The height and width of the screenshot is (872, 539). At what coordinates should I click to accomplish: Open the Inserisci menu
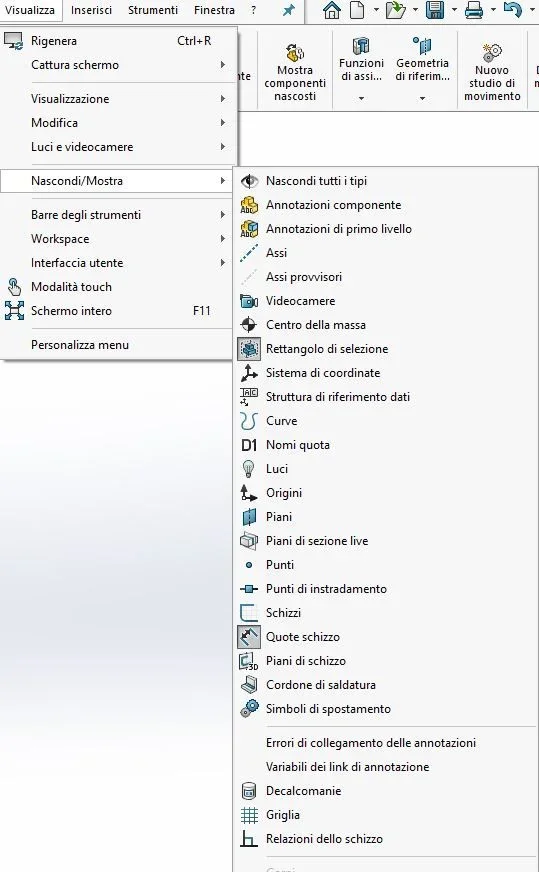point(91,10)
